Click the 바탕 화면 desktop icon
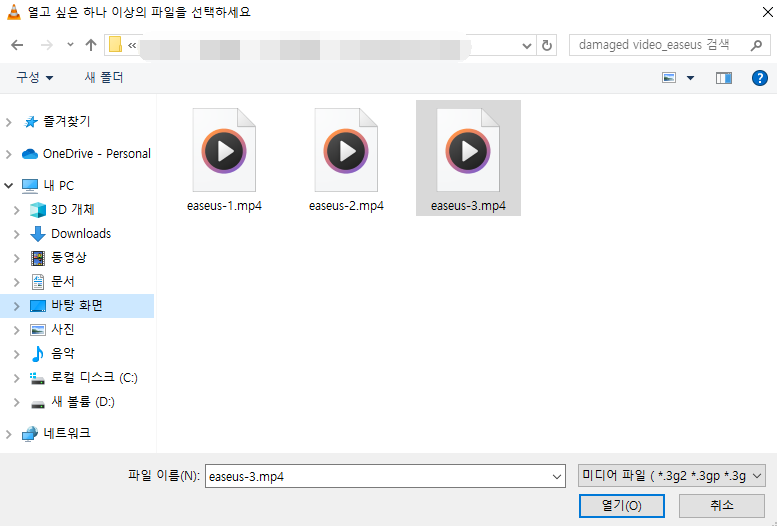777x526 pixels. [38, 306]
